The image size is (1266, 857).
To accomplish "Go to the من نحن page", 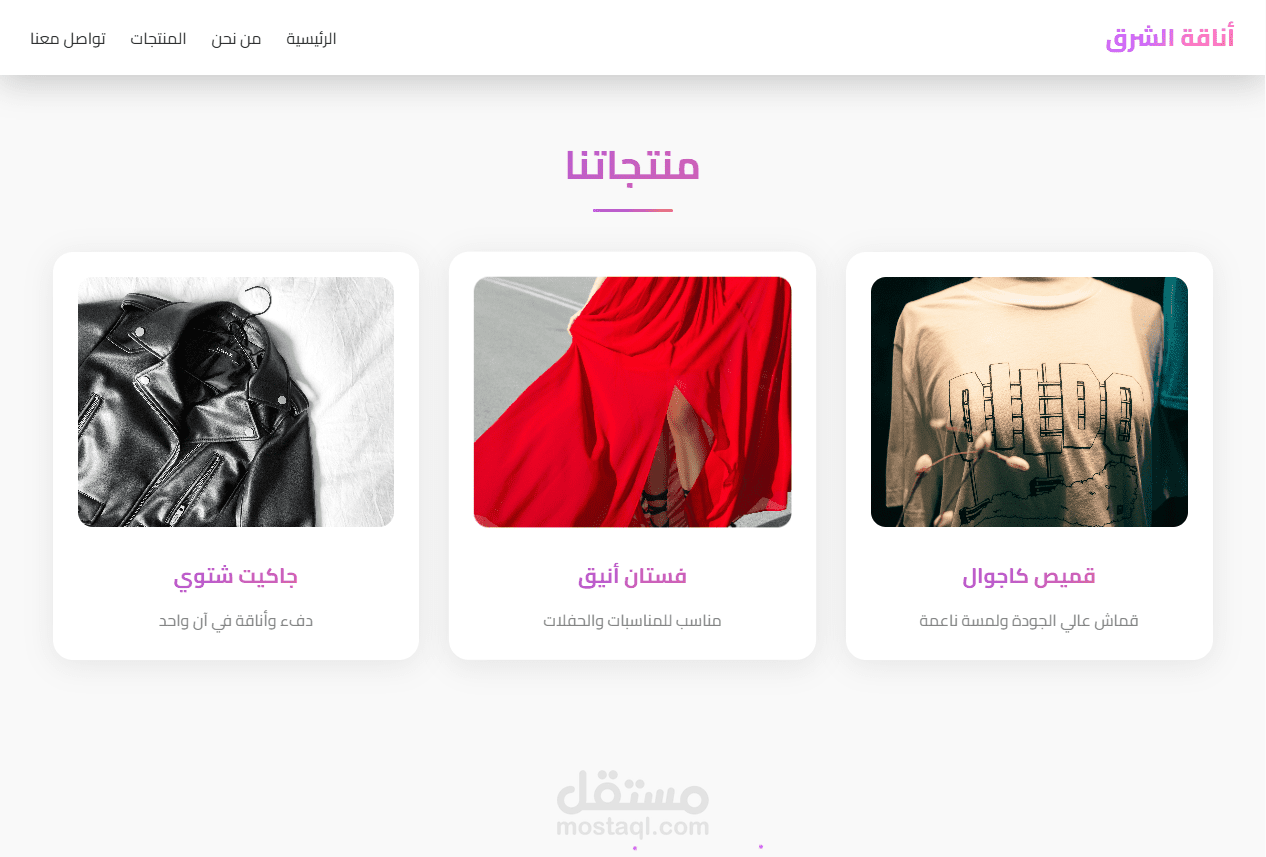I will pos(236,39).
